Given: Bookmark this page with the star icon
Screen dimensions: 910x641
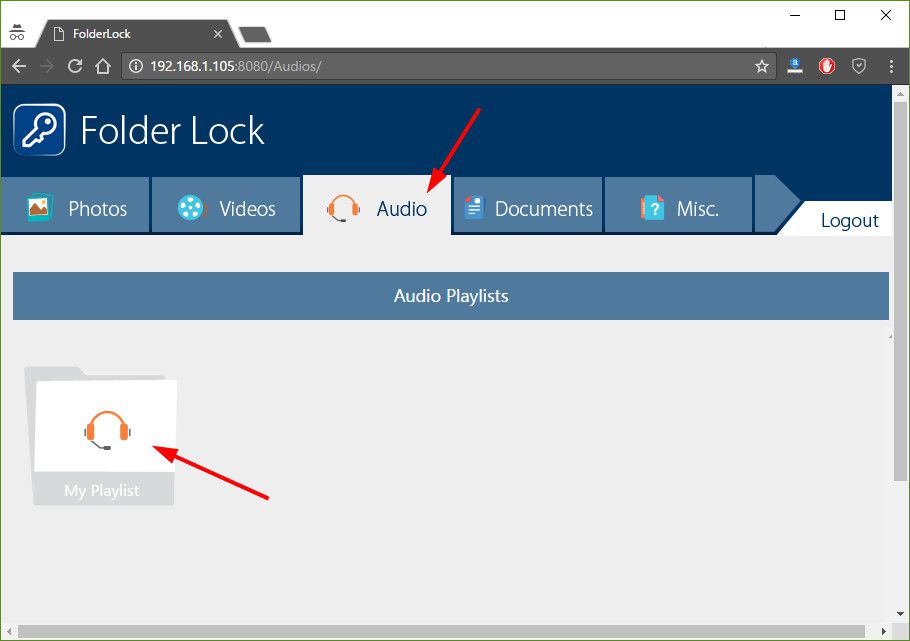Looking at the screenshot, I should [x=761, y=66].
